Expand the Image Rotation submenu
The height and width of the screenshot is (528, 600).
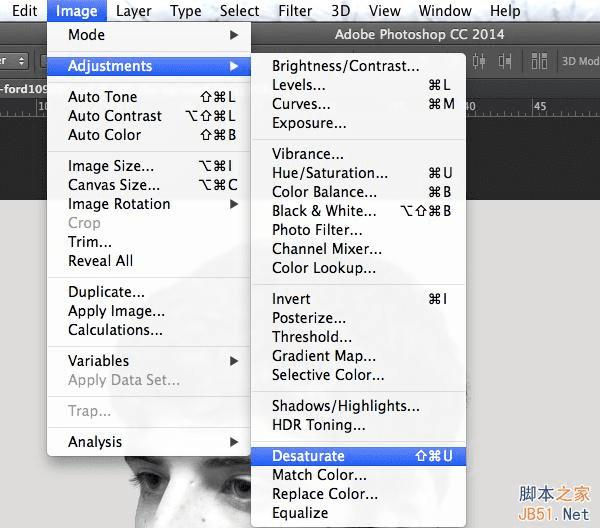click(x=148, y=204)
